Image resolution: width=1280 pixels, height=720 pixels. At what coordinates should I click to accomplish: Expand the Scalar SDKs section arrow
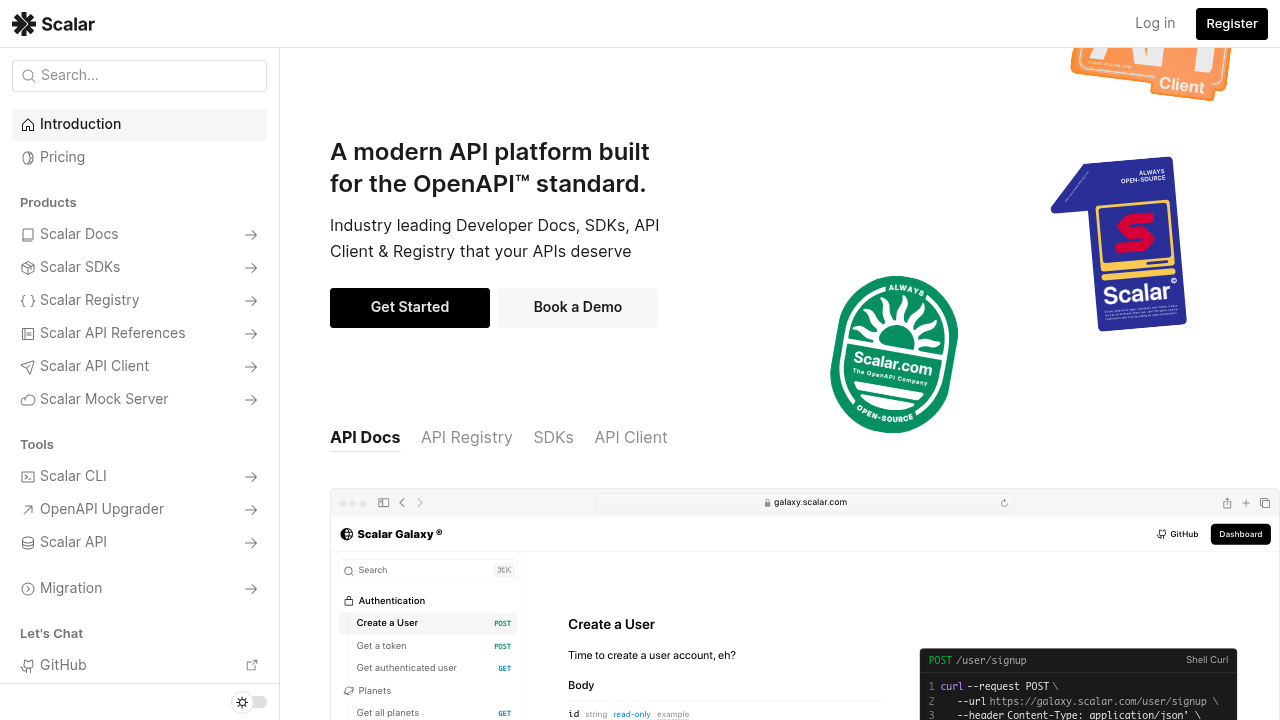[x=251, y=268]
